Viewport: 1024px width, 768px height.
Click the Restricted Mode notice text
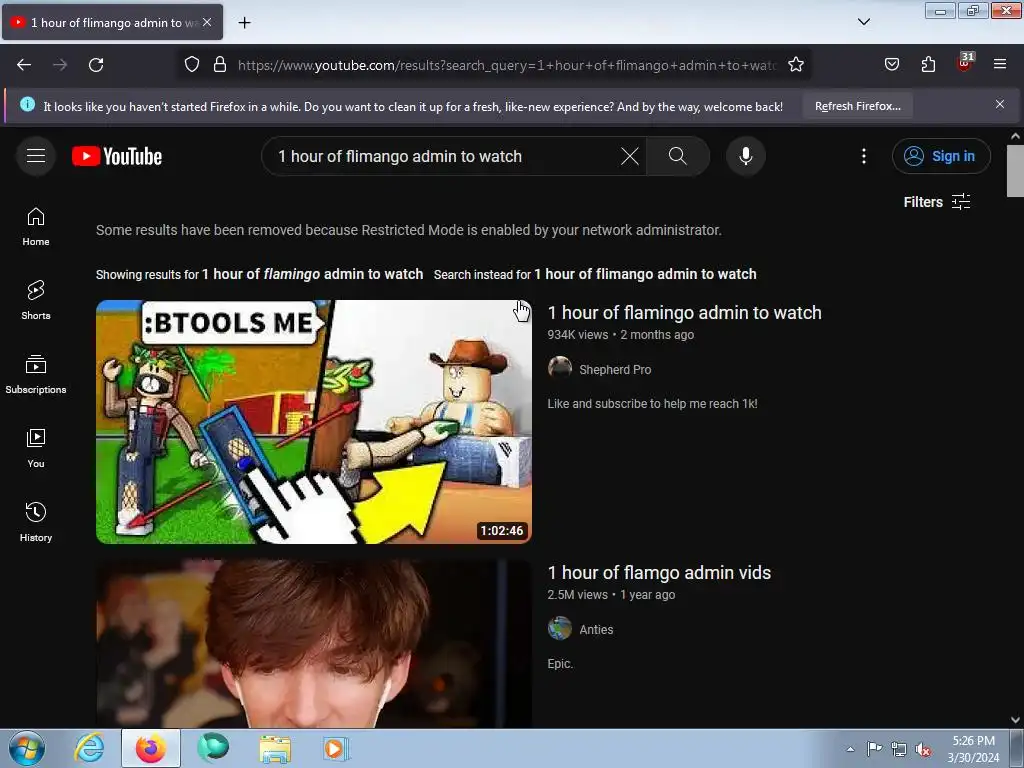point(409,230)
